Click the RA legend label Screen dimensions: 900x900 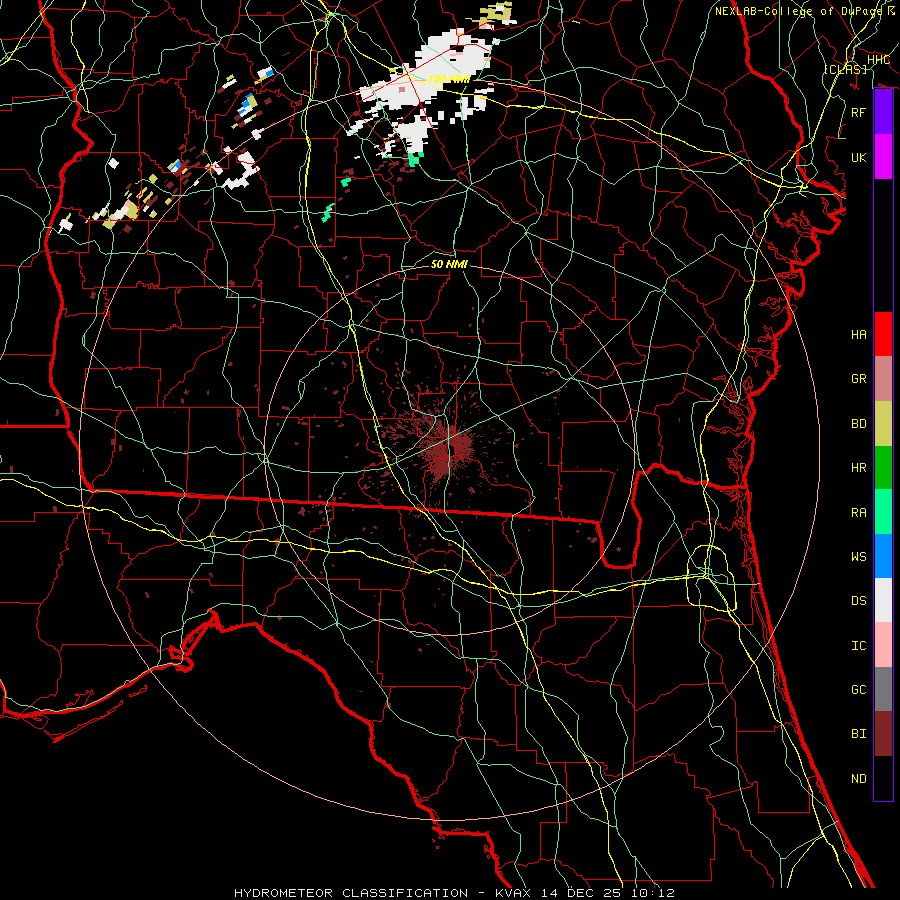[x=858, y=512]
